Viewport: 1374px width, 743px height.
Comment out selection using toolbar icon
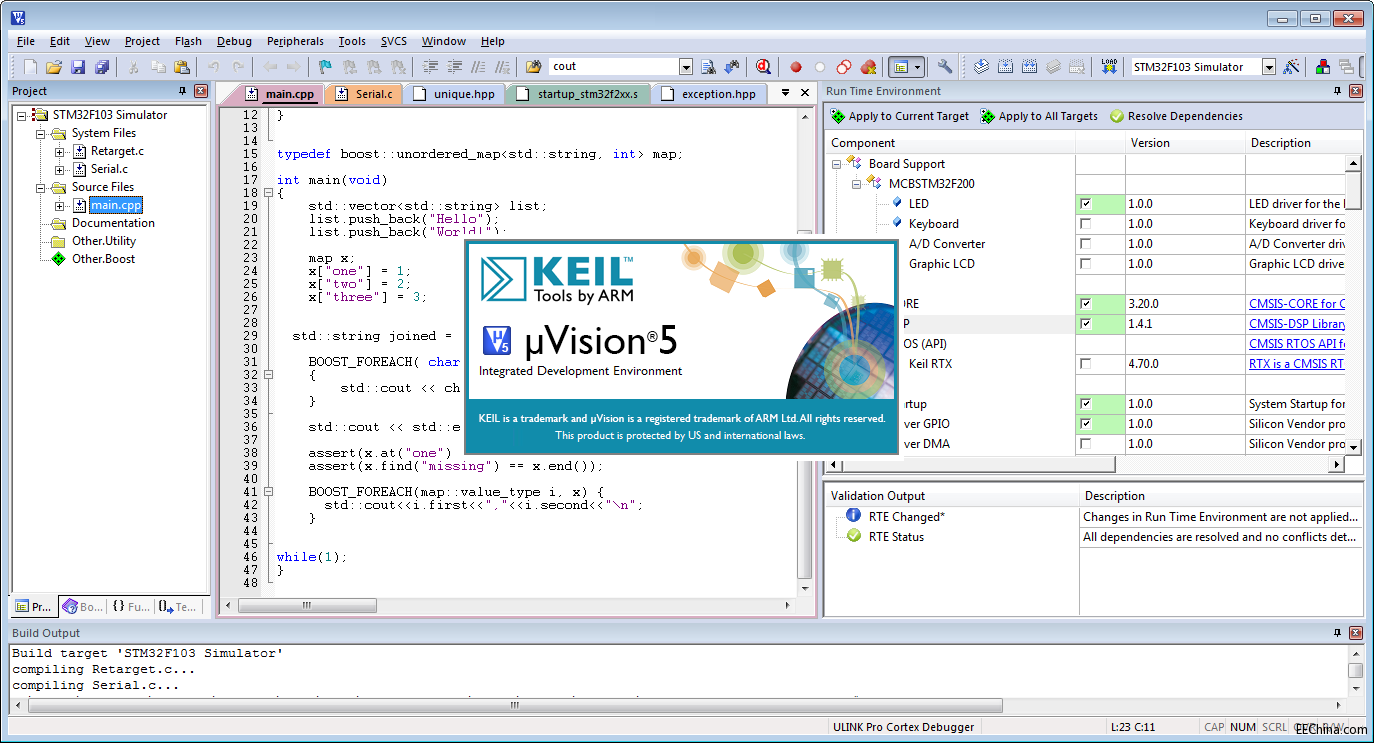(479, 67)
